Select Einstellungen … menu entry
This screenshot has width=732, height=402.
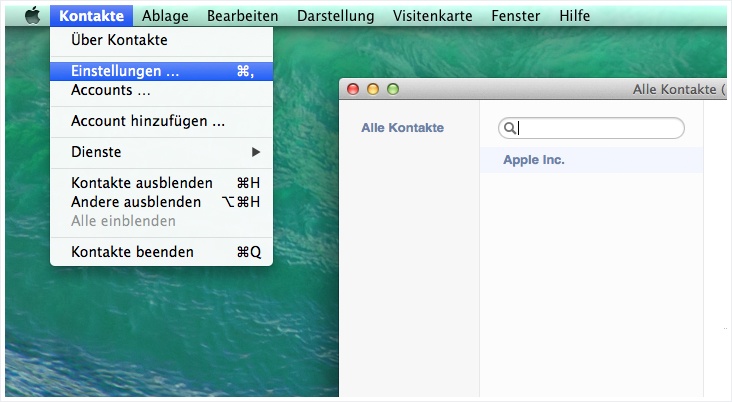[x=162, y=71]
